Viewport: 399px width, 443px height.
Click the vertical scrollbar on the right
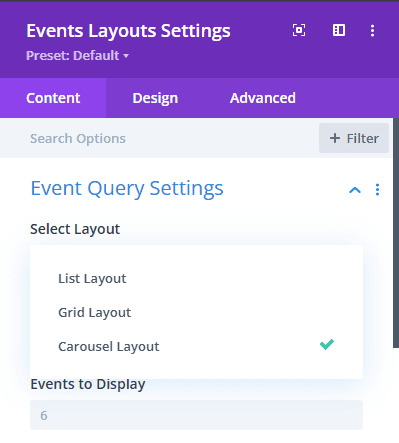tap(396, 233)
